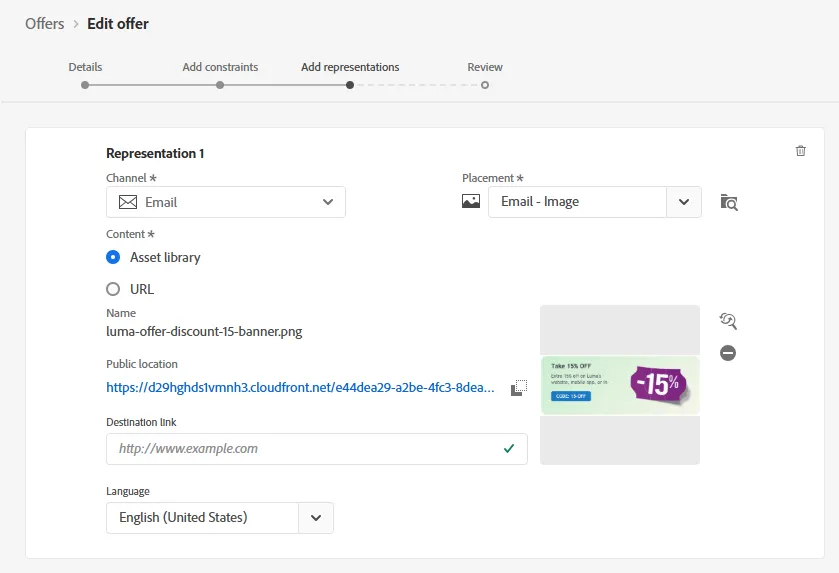Open the Channel Email dropdown
This screenshot has height=573, width=839.
click(226, 202)
